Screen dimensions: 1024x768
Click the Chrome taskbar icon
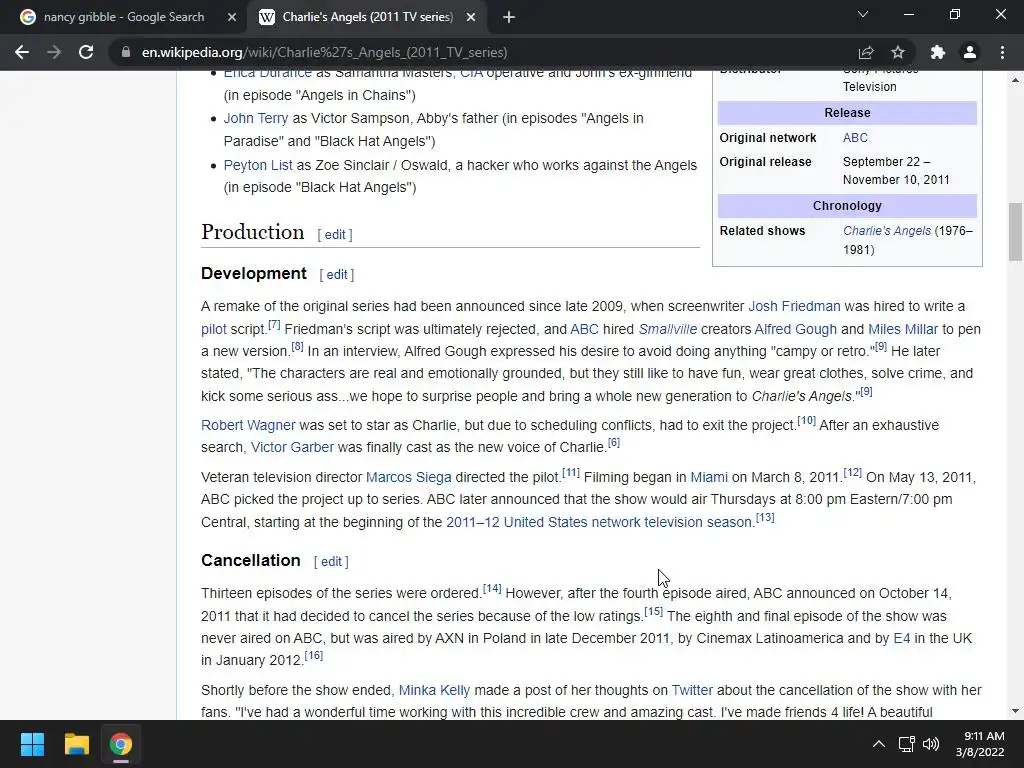click(x=121, y=744)
